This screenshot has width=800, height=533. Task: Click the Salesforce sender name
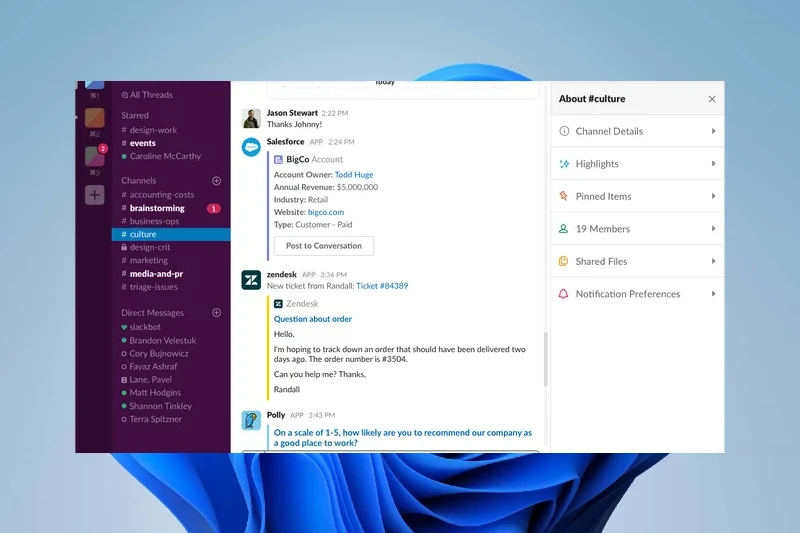pyautogui.click(x=285, y=142)
